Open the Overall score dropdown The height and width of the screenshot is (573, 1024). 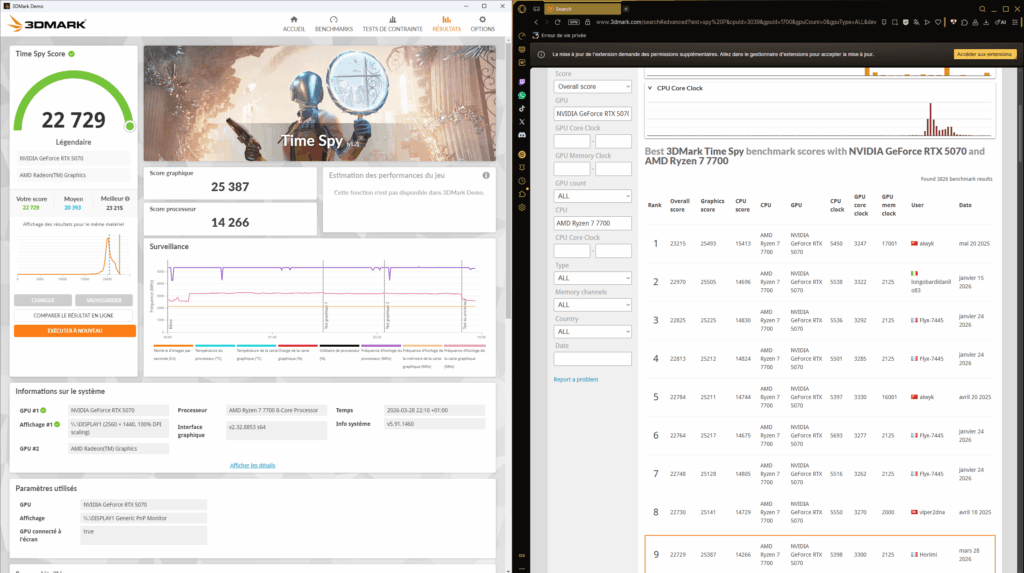click(x=592, y=86)
